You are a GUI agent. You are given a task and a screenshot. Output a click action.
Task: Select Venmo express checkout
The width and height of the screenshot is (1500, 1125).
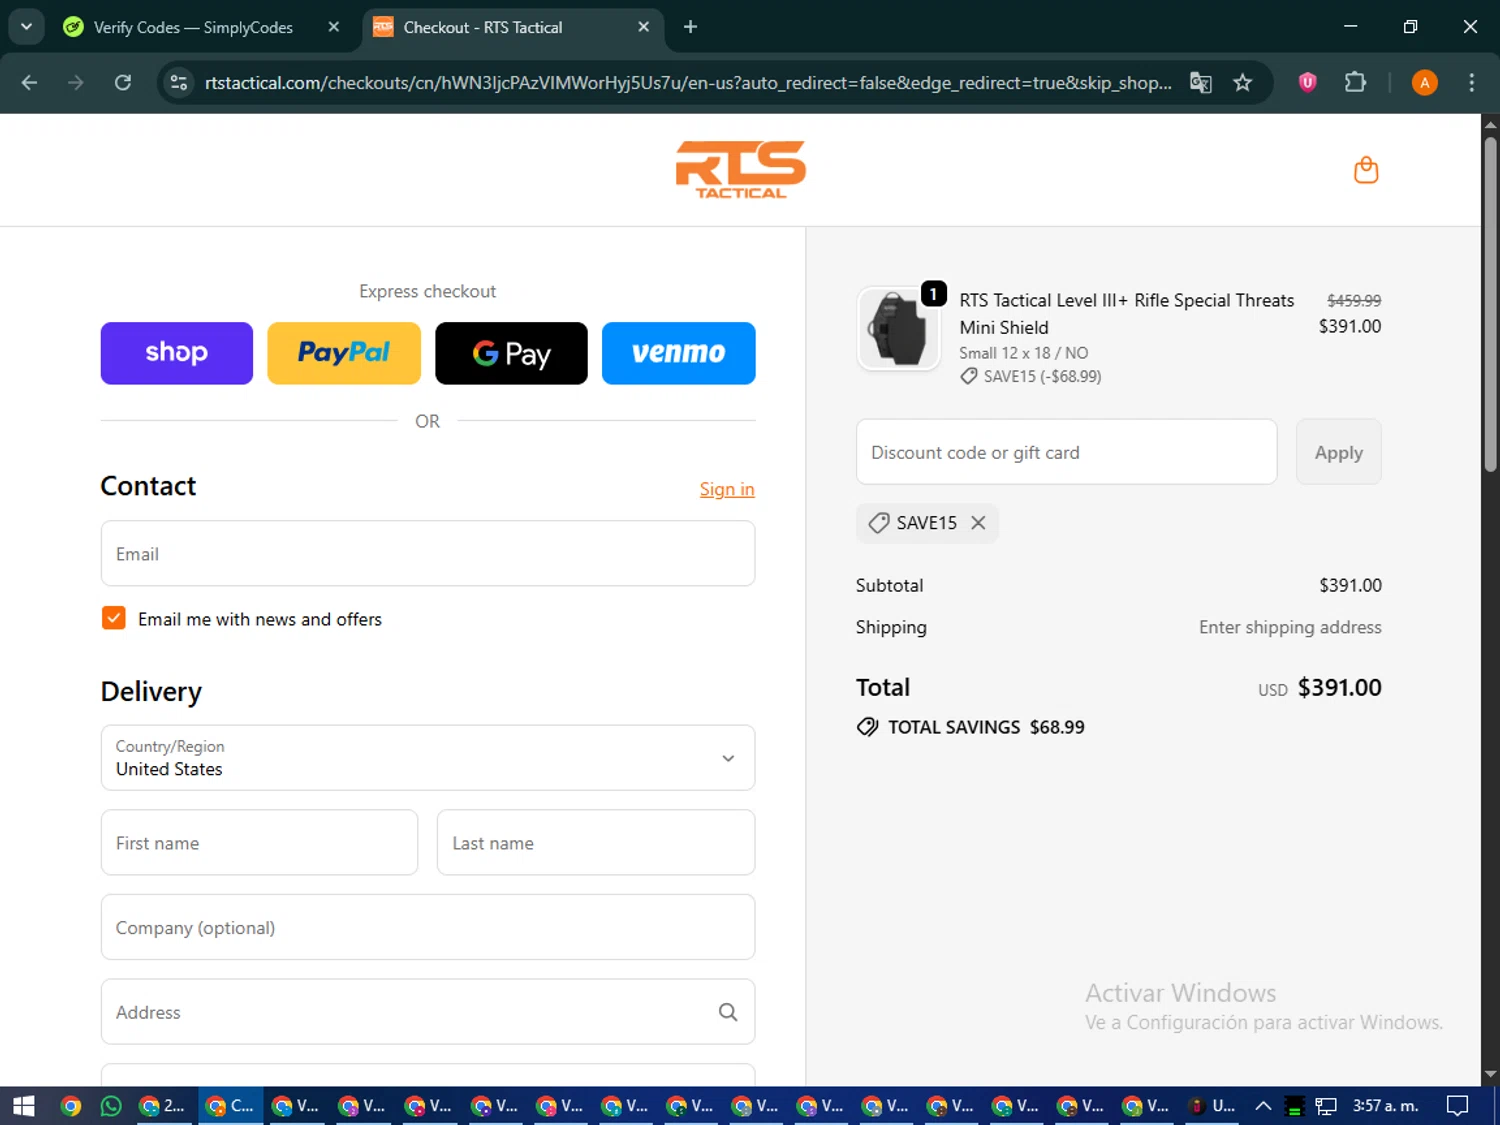click(679, 353)
